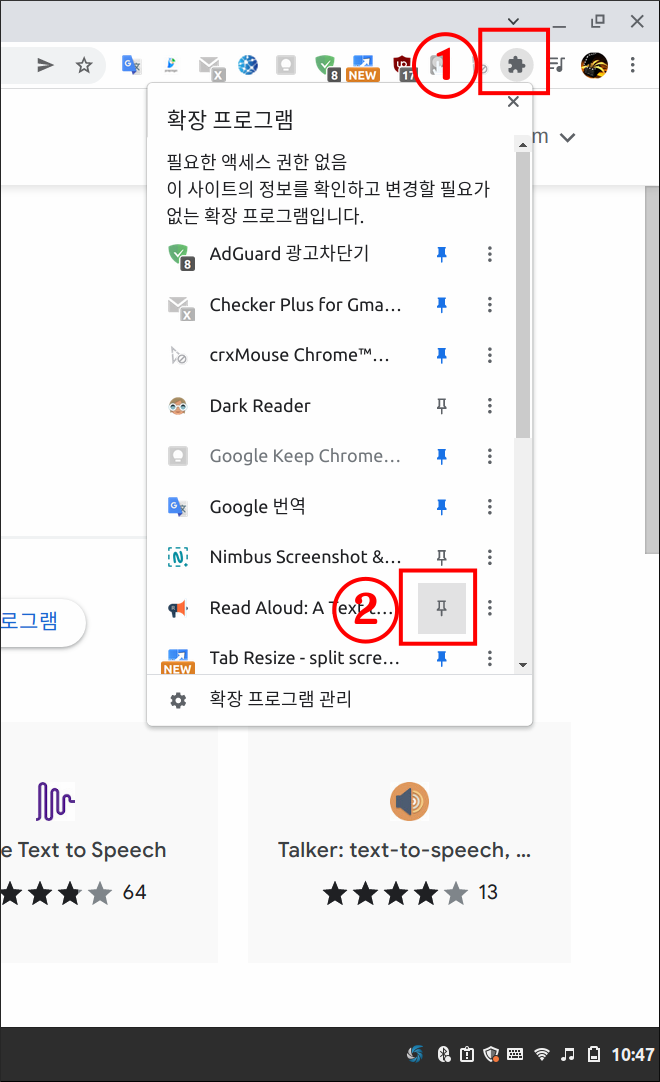The width and height of the screenshot is (660, 1082).
Task: Select AdGuard 광고차단기 in extensions list
Action: click(289, 254)
